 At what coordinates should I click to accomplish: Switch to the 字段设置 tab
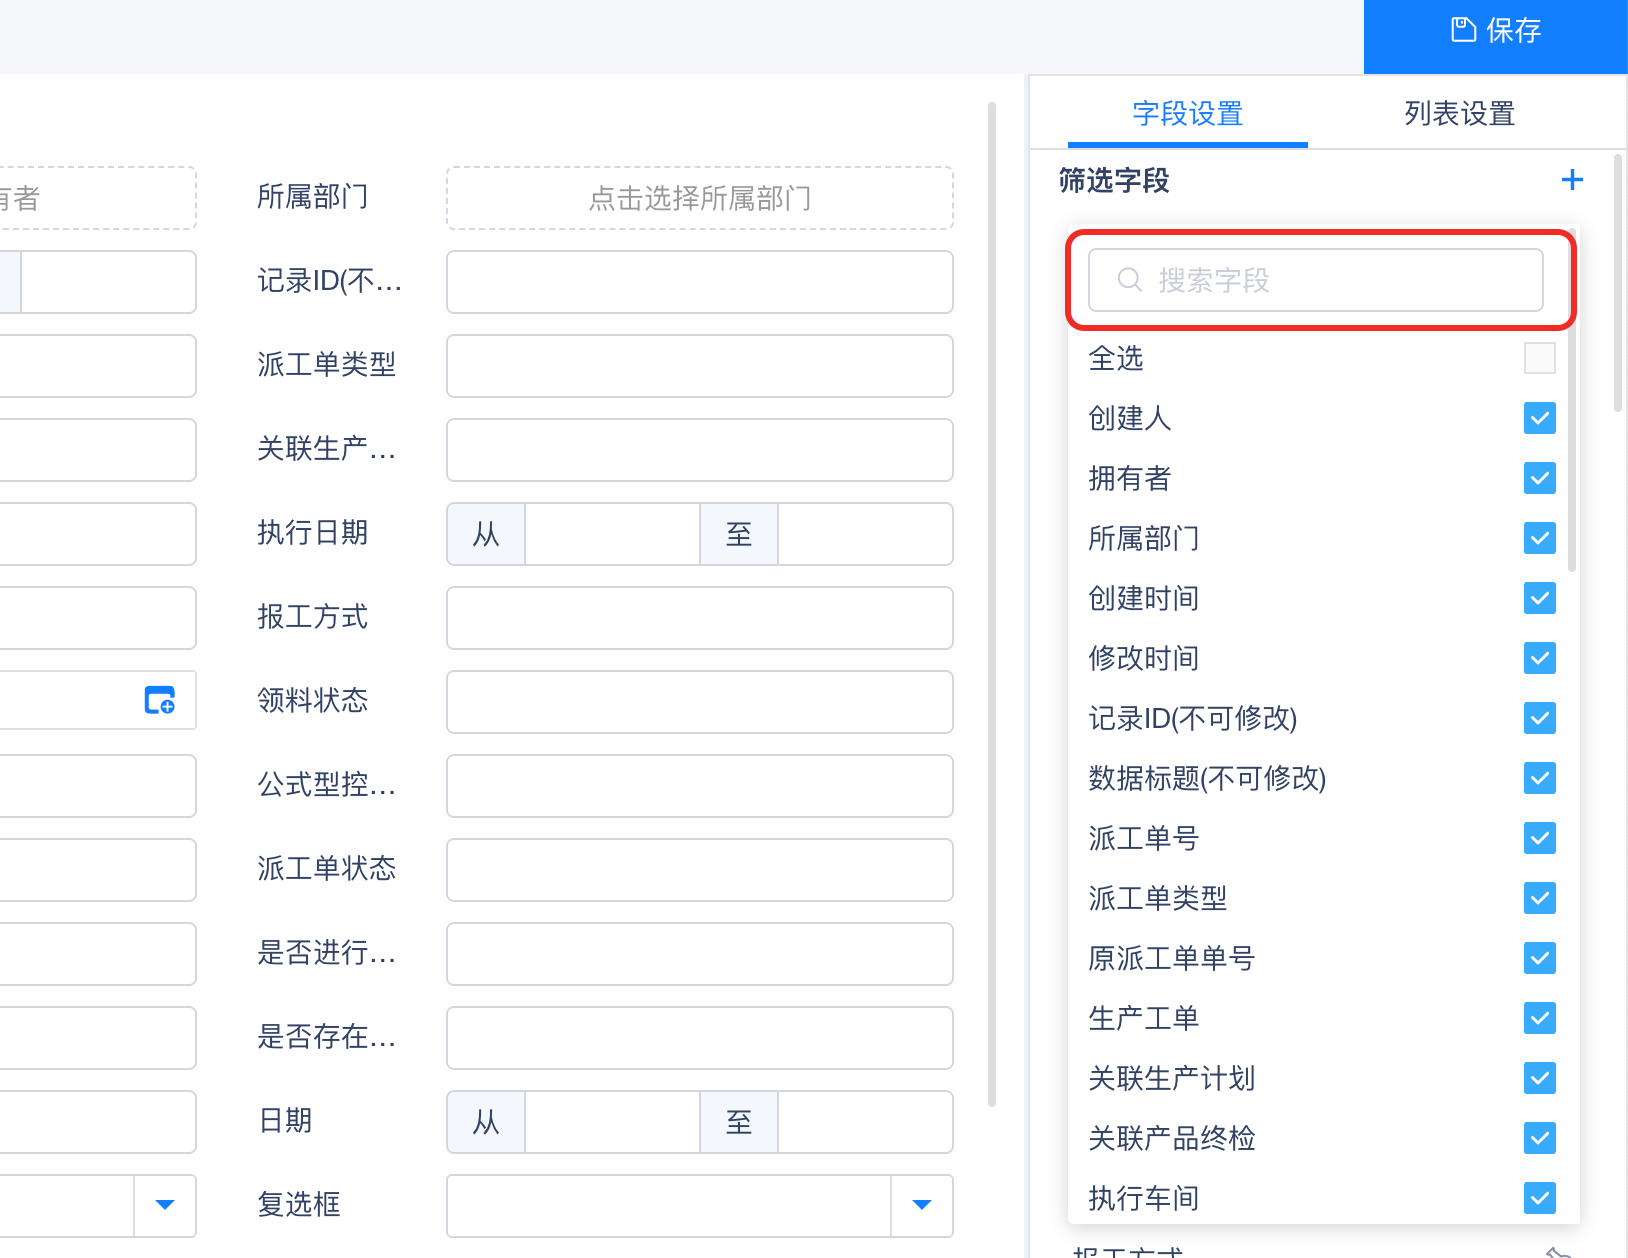pos(1188,113)
